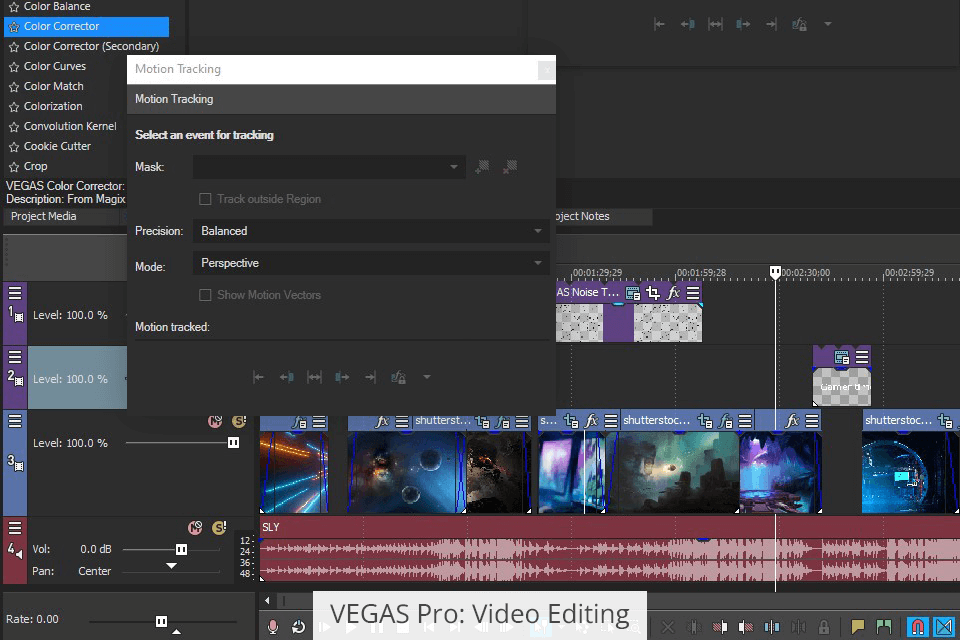Image resolution: width=960 pixels, height=640 pixels.
Task: Open event FX on the Noise Texture clip
Action: pyautogui.click(x=673, y=293)
